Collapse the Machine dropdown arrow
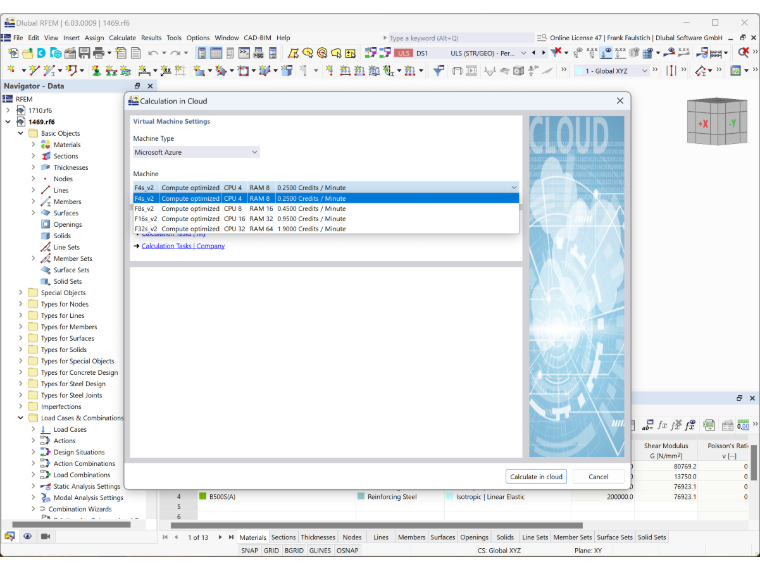Viewport: 760px width, 570px height. (514, 188)
